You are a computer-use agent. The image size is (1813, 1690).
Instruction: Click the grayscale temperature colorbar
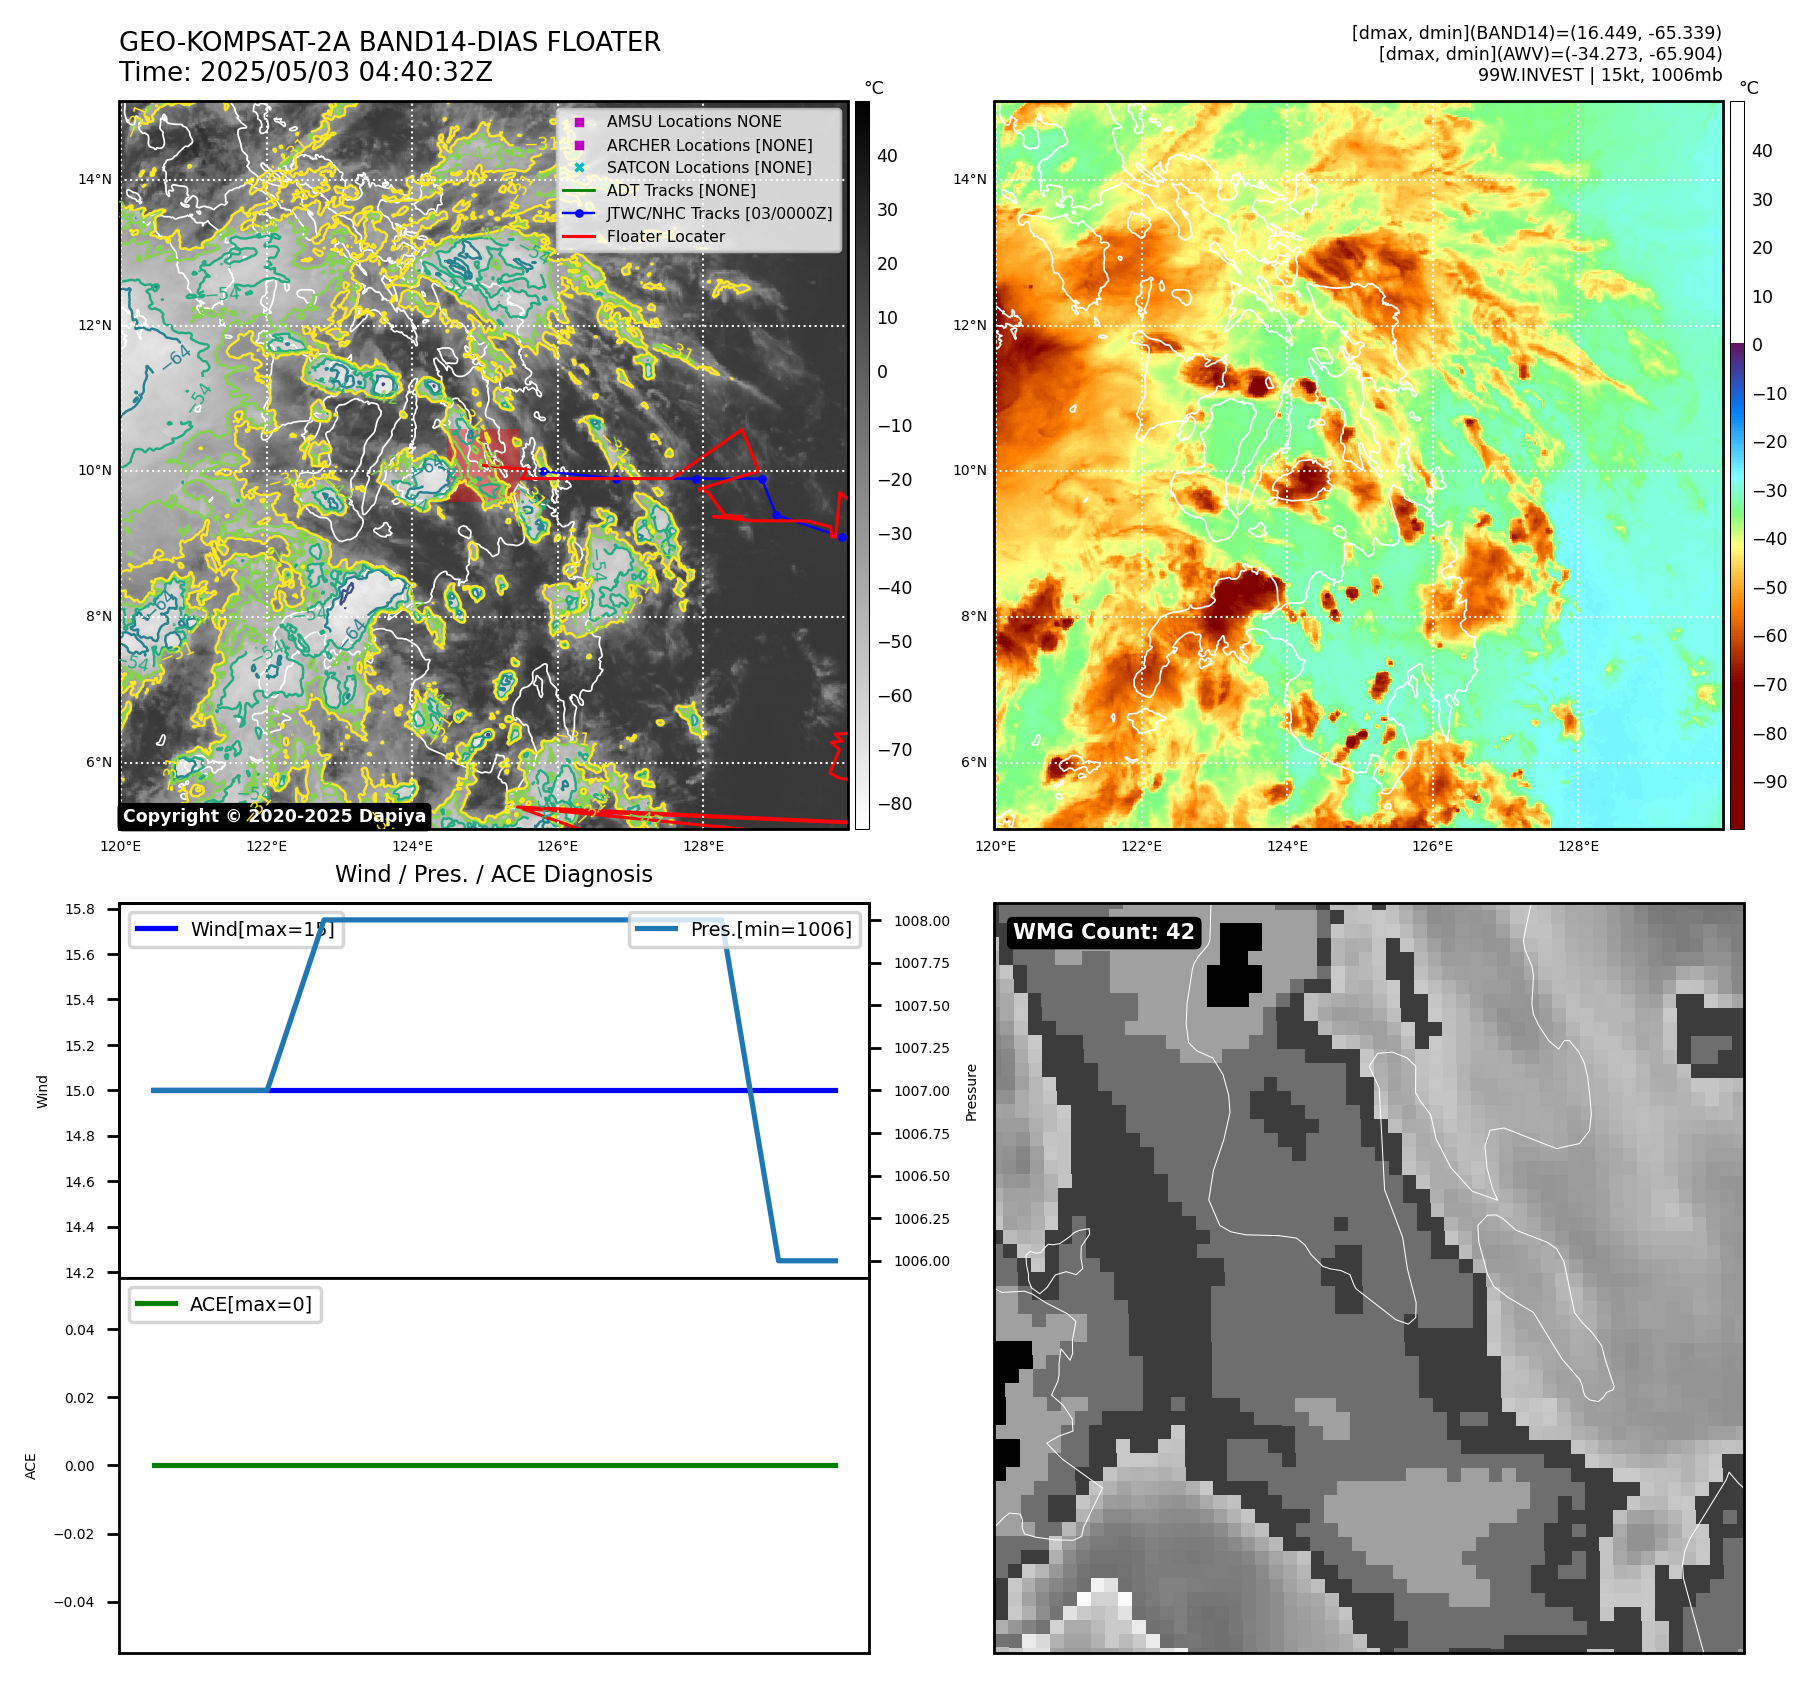862,465
